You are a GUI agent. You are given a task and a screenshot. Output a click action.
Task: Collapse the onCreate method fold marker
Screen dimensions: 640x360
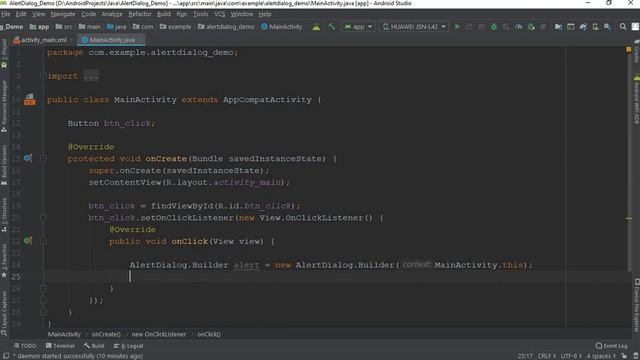click(43, 158)
